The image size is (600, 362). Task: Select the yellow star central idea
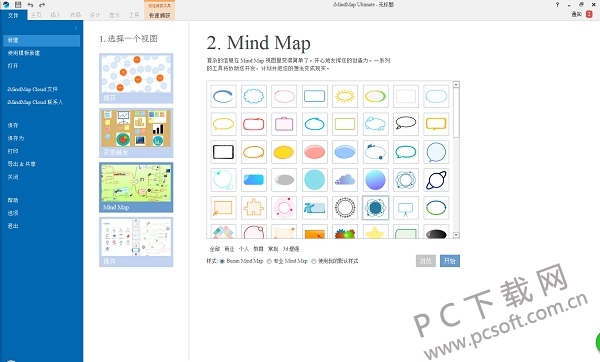click(375, 232)
